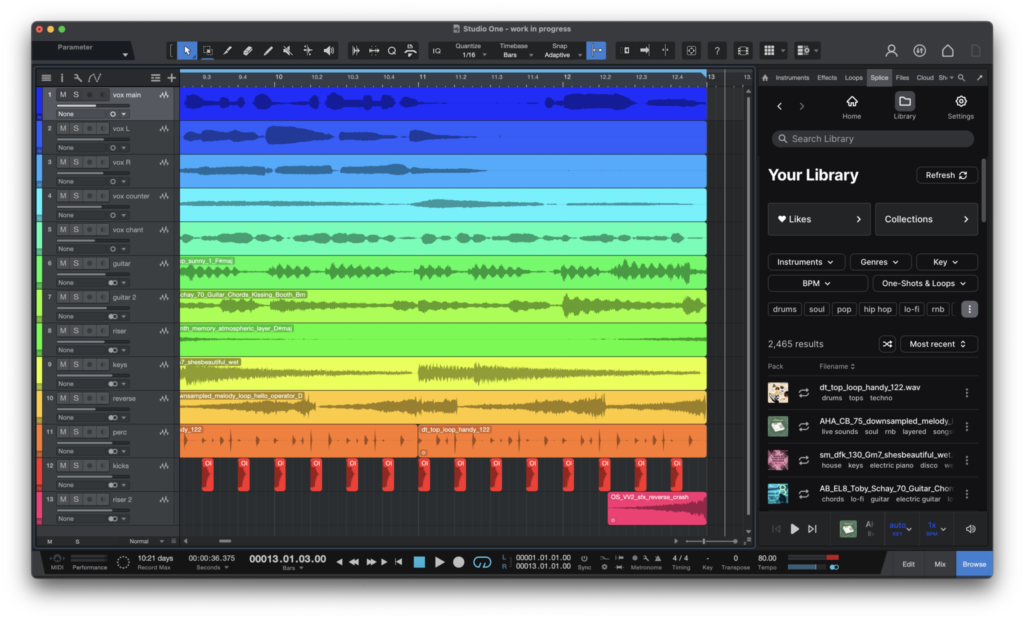Enable loop playback in the transport

[x=482, y=562]
